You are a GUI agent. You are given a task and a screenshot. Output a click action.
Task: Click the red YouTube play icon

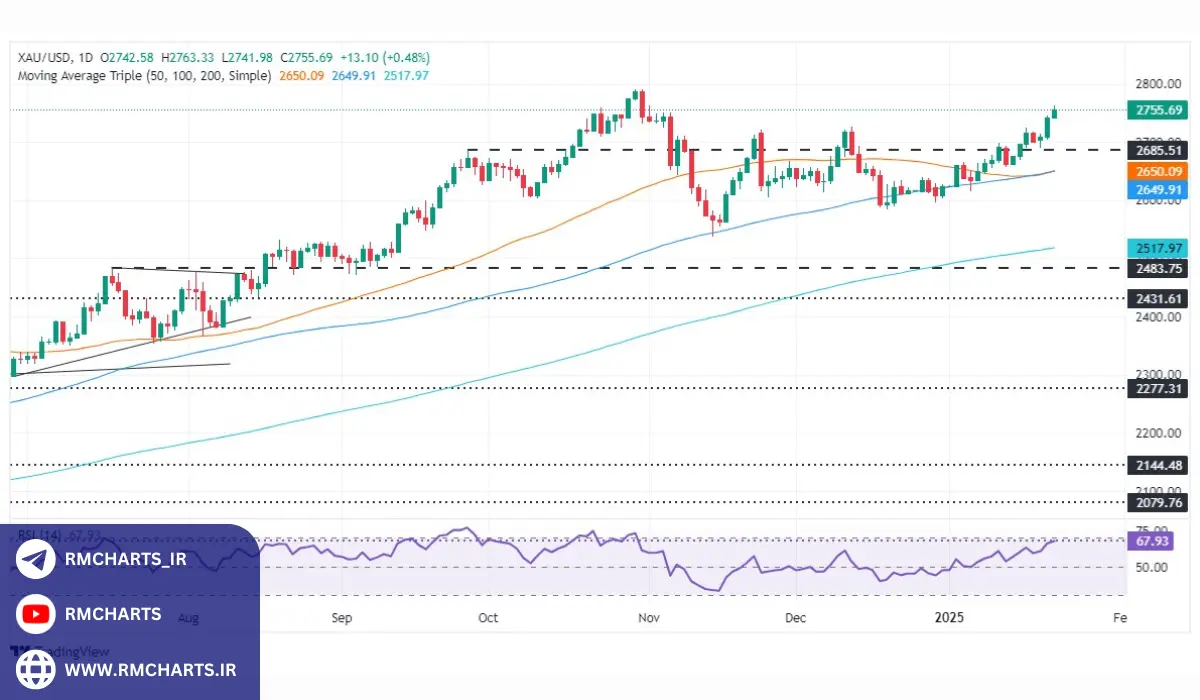[x=36, y=614]
